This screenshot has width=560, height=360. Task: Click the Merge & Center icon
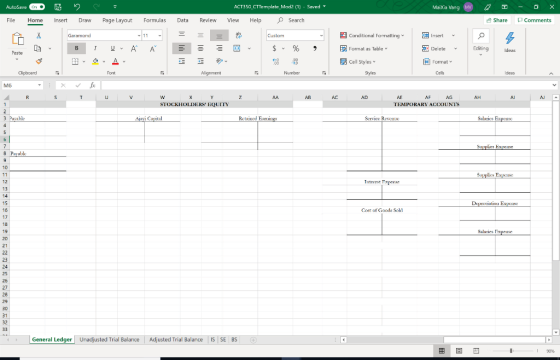tap(237, 48)
